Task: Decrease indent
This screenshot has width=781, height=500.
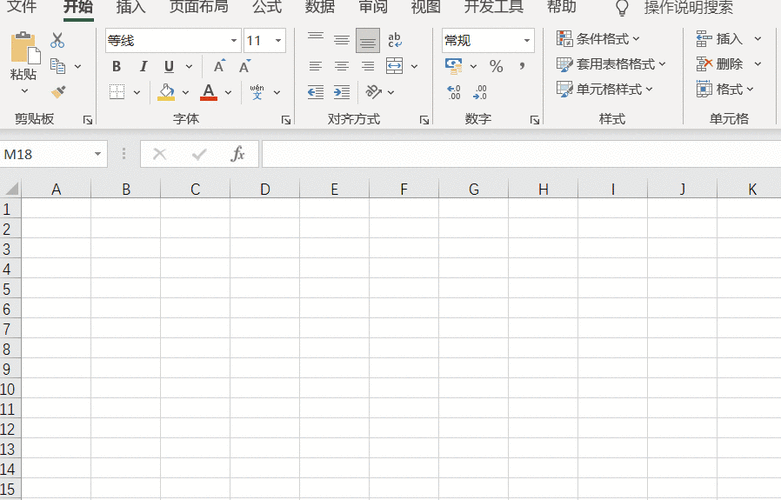Action: [x=316, y=92]
